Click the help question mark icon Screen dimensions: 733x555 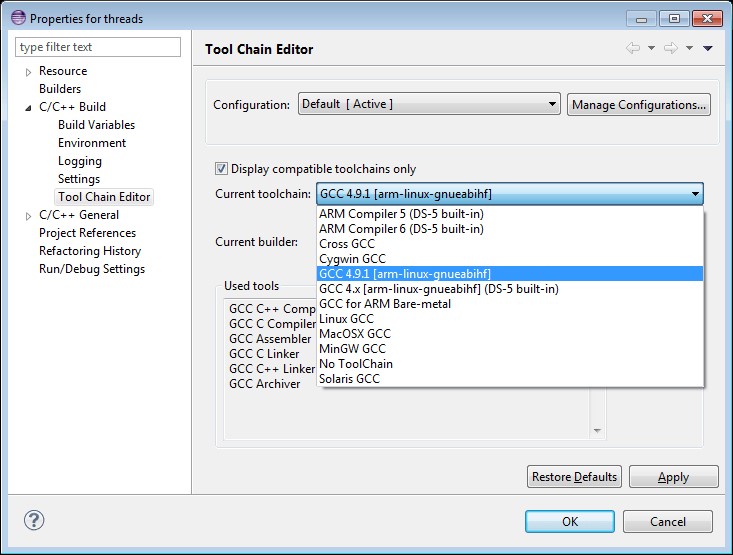coord(34,520)
